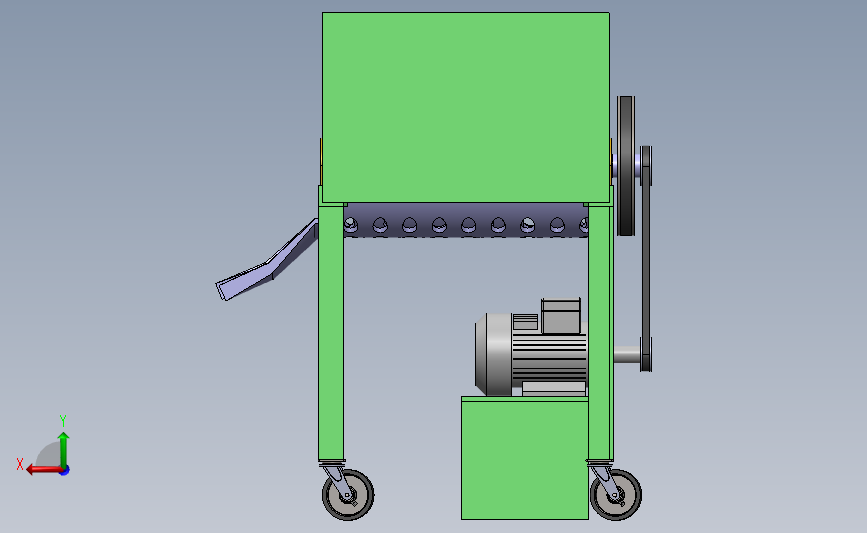Click the green Y axis of the triad

point(64,450)
